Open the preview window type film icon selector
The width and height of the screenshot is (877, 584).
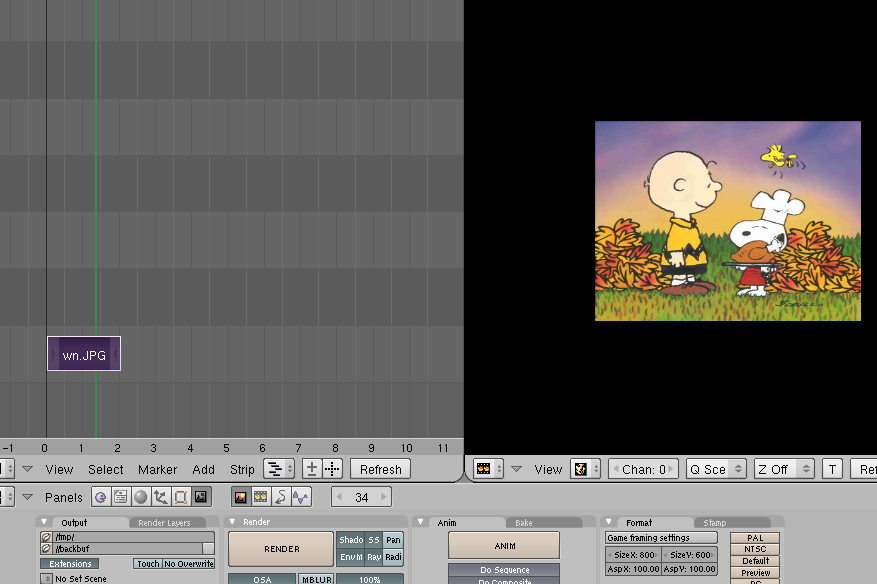tap(488, 469)
